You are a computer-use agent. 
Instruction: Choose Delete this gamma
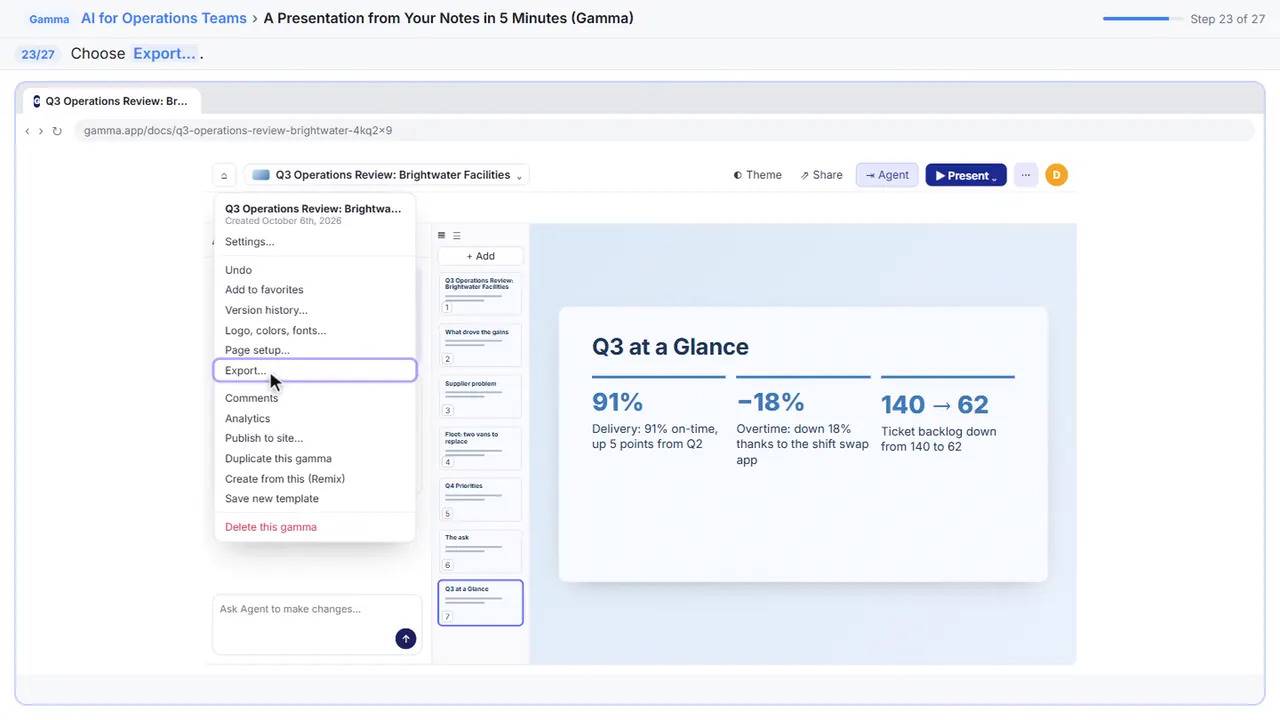(x=315, y=527)
